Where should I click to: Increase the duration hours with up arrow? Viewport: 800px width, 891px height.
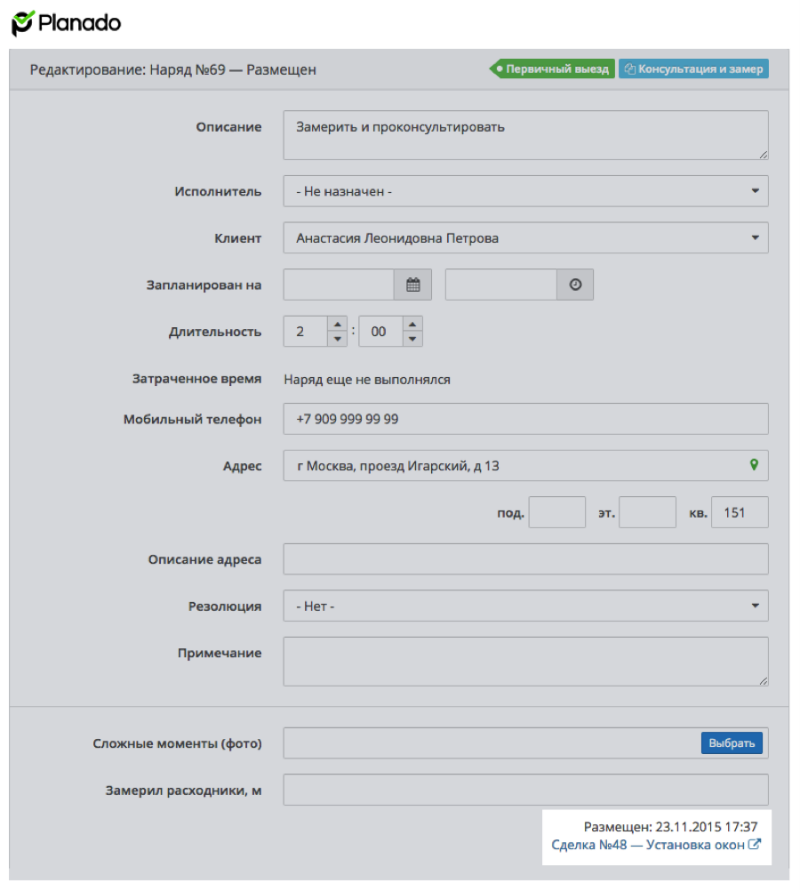[x=338, y=324]
